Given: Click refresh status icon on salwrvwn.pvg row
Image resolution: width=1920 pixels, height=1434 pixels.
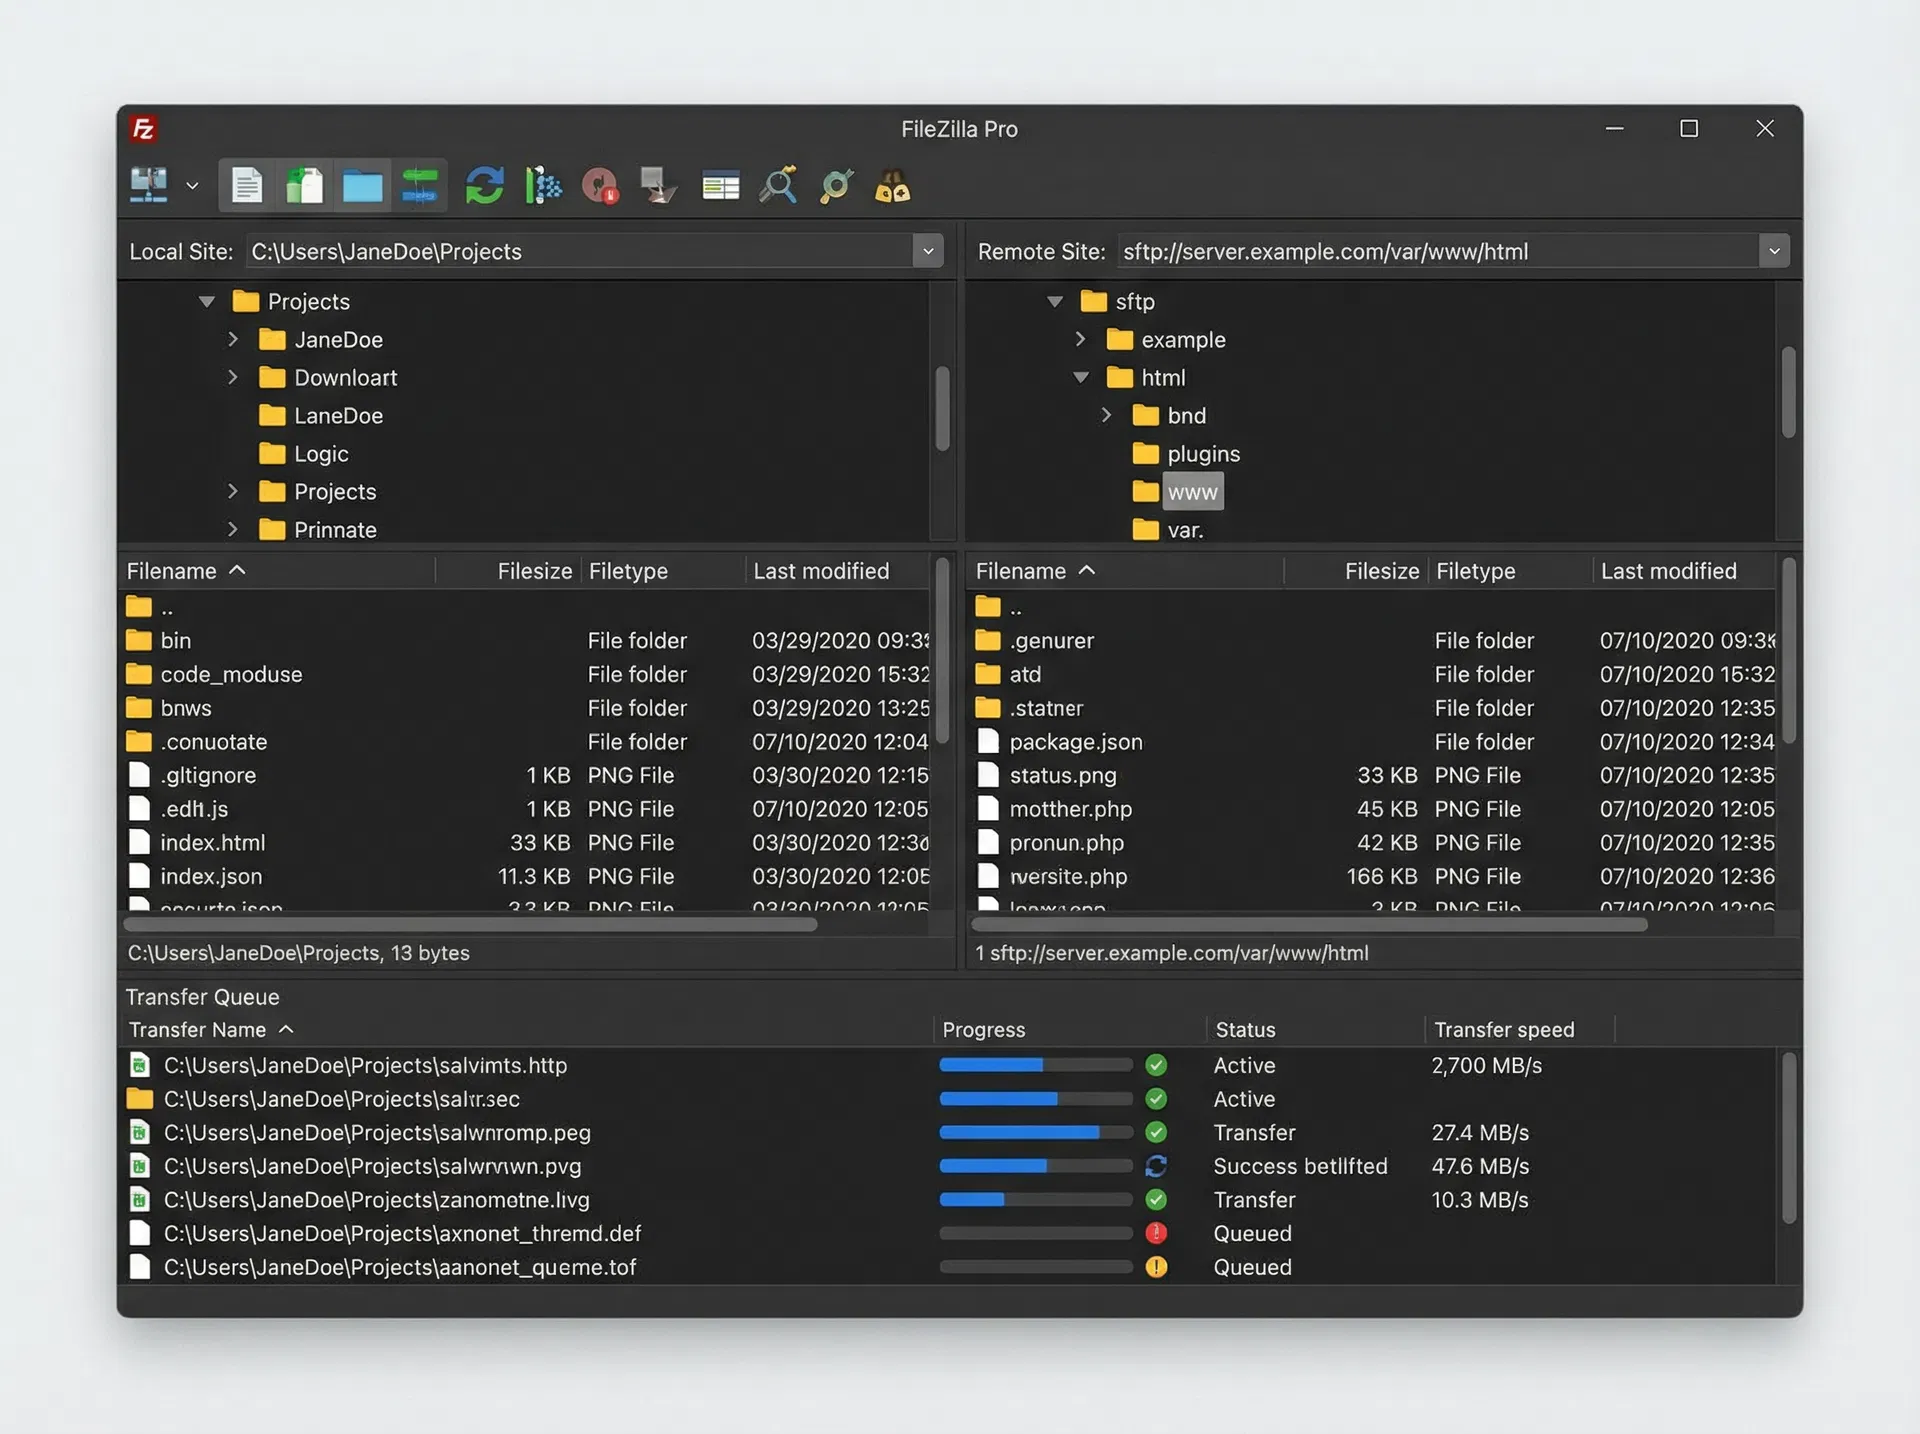Looking at the screenshot, I should pos(1156,1166).
